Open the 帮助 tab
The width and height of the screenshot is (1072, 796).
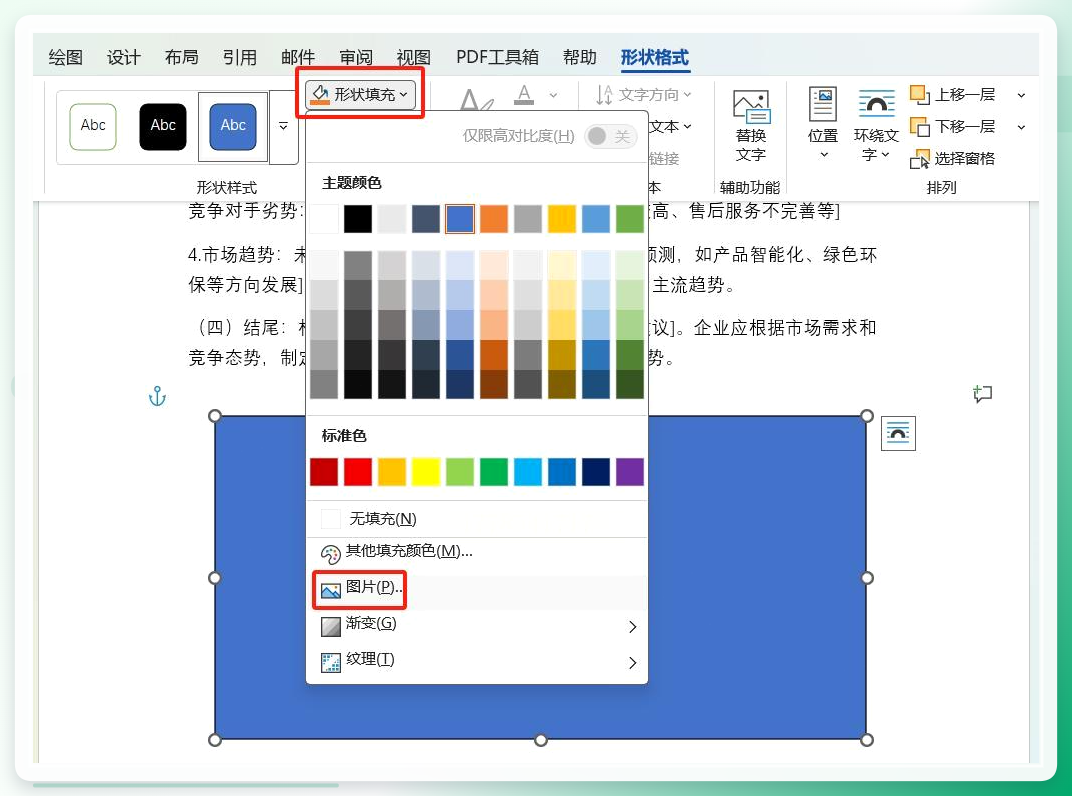coord(580,57)
